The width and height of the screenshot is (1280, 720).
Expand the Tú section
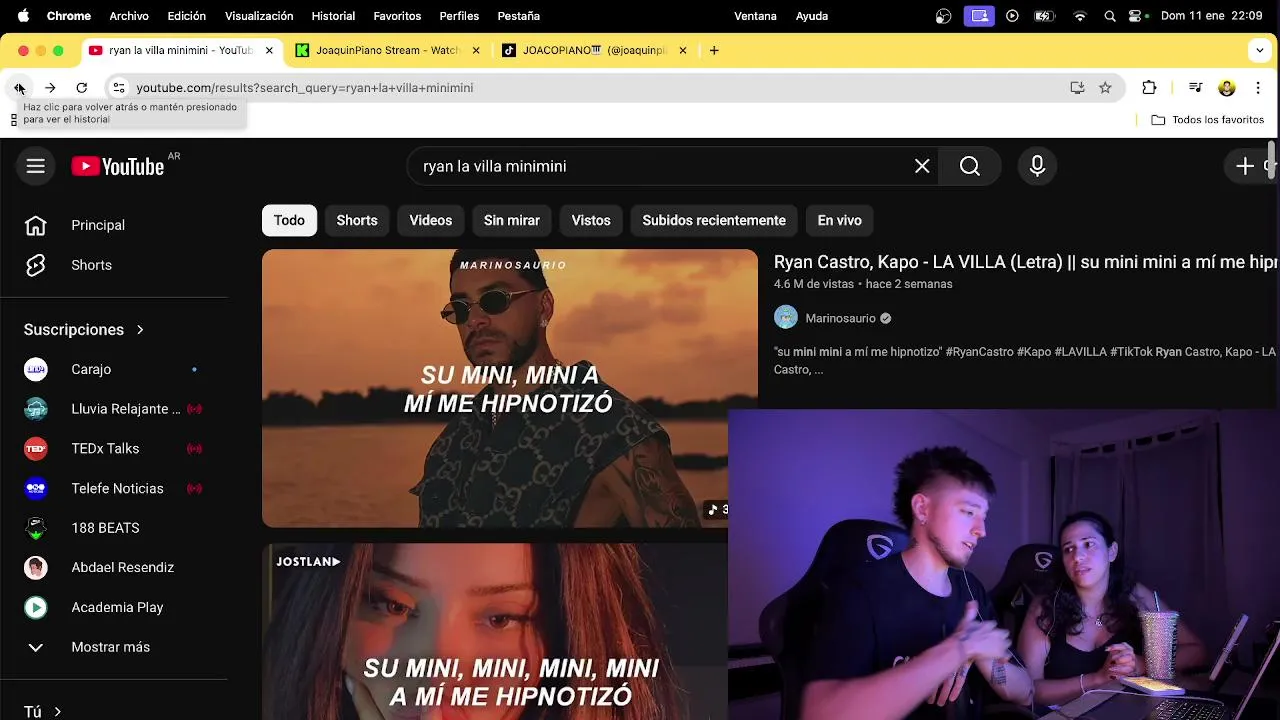tap(43, 712)
